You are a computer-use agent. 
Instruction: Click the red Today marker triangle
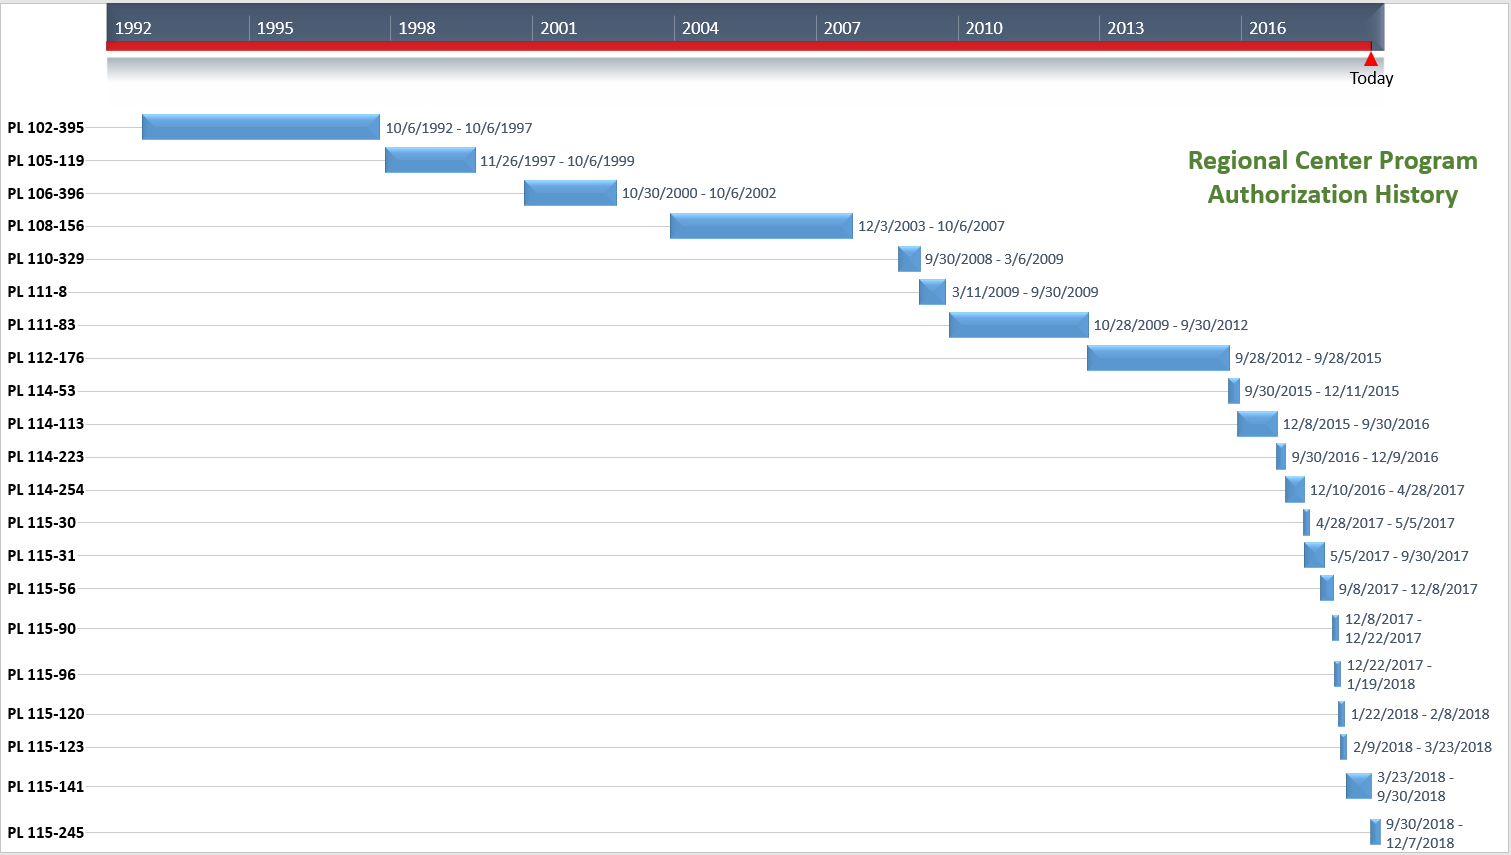click(1370, 60)
